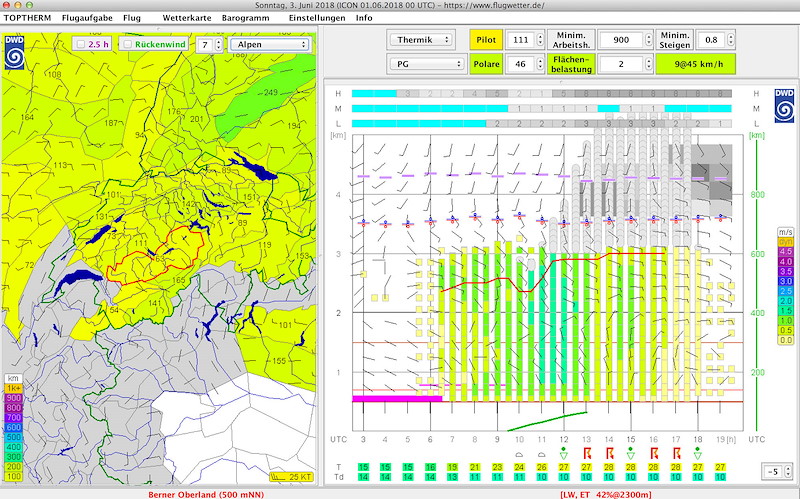Click the map distance value 164
The image size is (800, 499).
click(27, 117)
